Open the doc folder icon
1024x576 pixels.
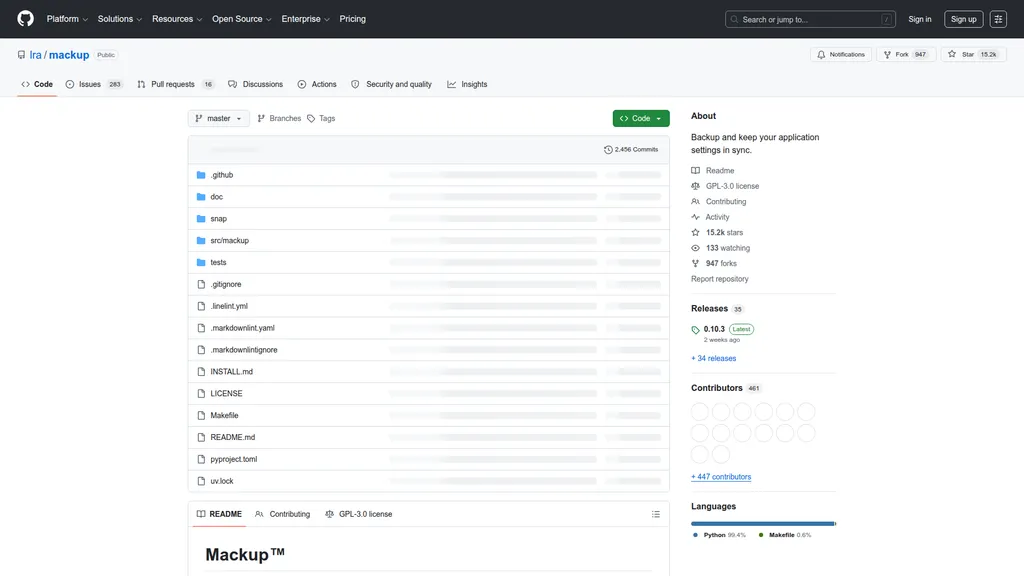click(201, 197)
